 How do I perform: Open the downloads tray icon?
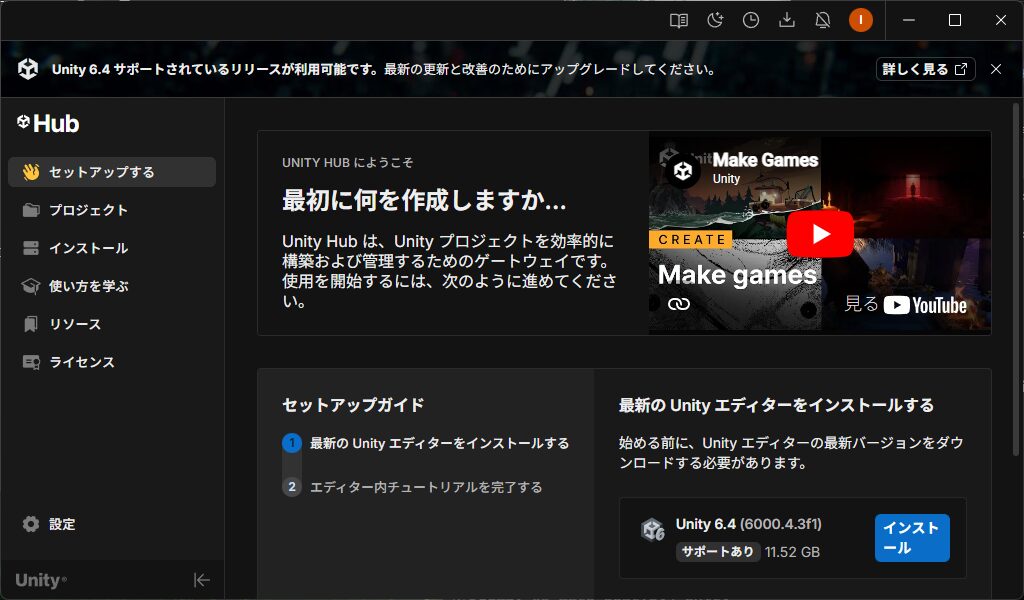point(787,20)
